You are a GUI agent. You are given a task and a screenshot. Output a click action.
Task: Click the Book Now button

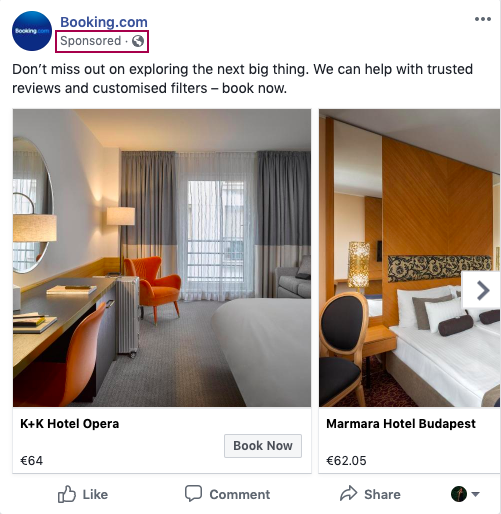point(263,446)
